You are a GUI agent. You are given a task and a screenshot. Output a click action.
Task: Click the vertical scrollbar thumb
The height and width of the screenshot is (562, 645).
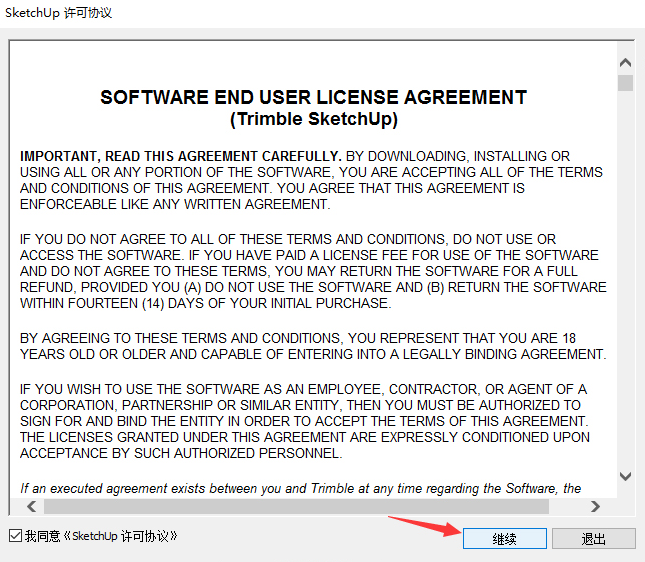pos(625,82)
